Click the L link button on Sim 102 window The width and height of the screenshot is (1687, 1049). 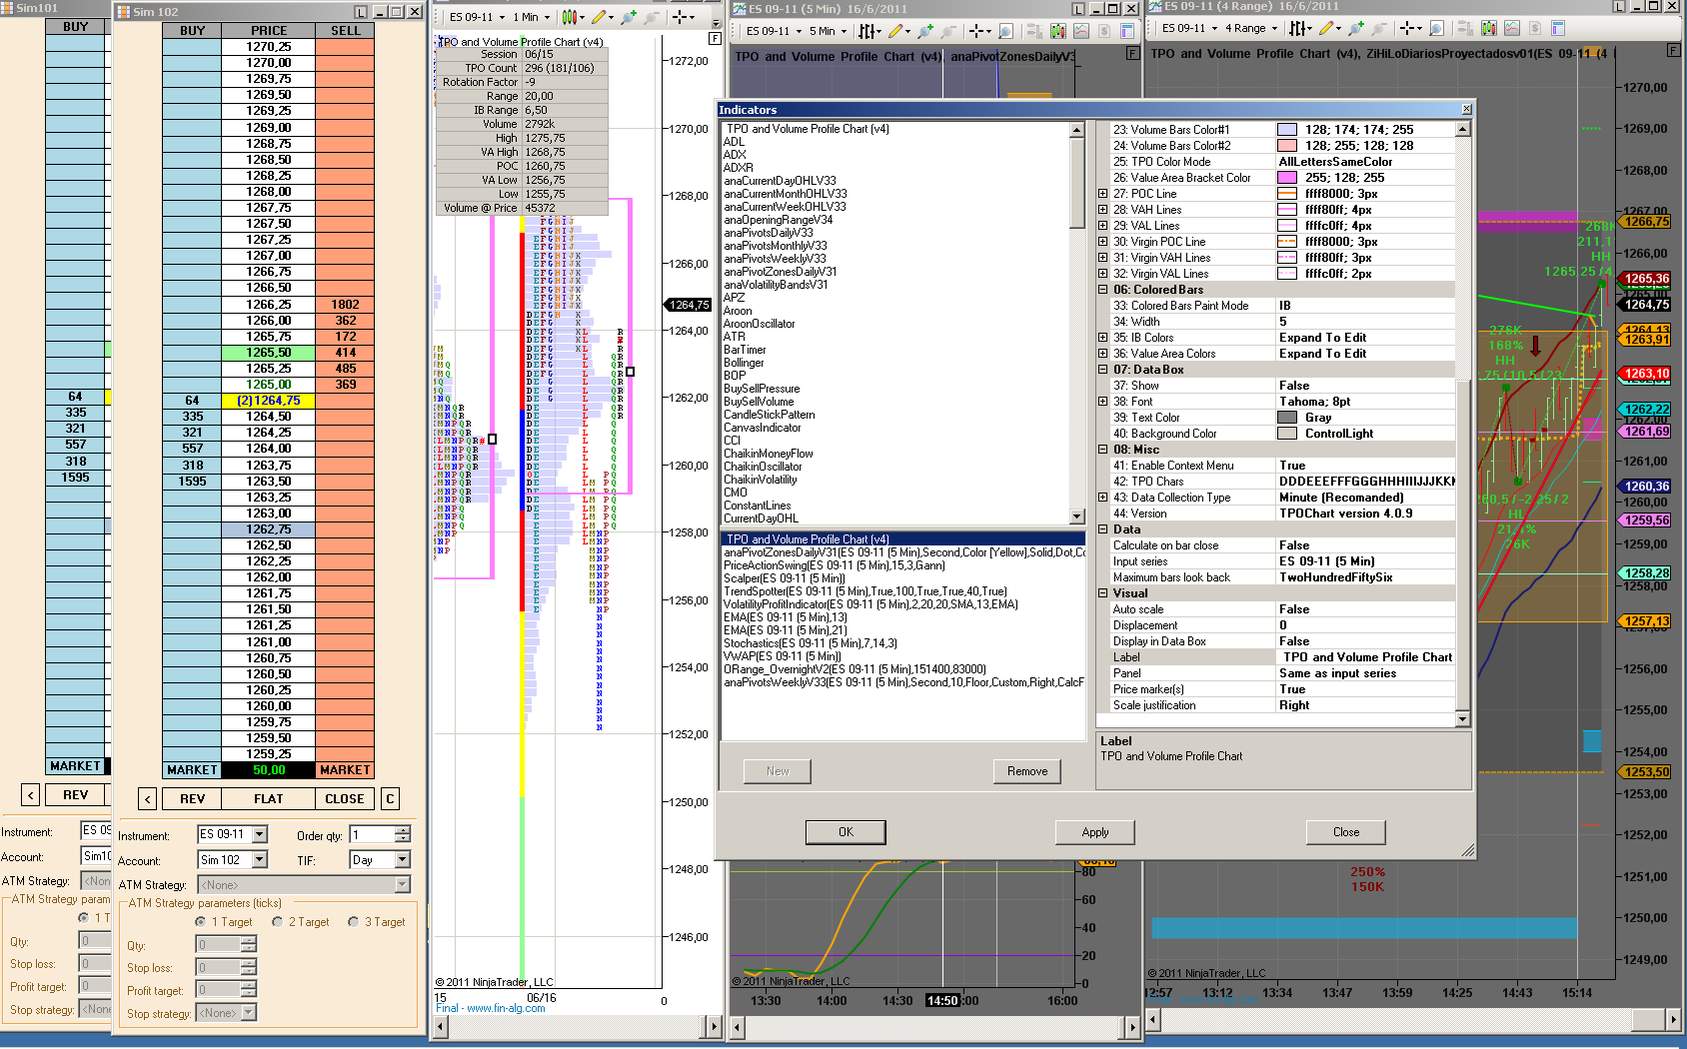[361, 12]
